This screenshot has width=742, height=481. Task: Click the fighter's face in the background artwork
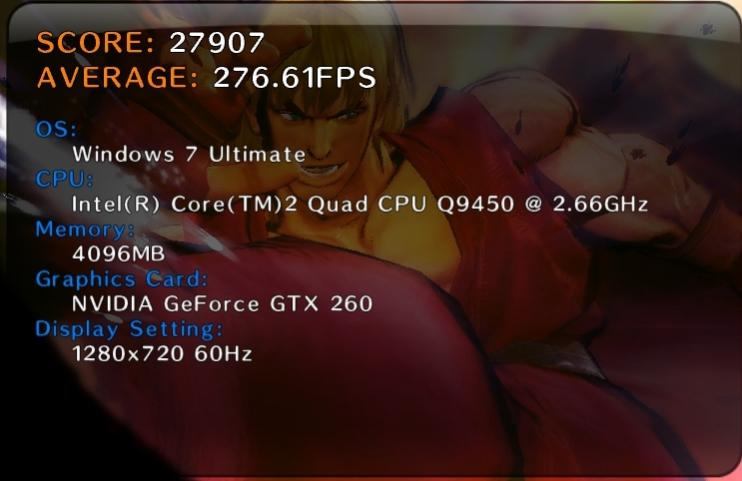pyautogui.click(x=327, y=133)
